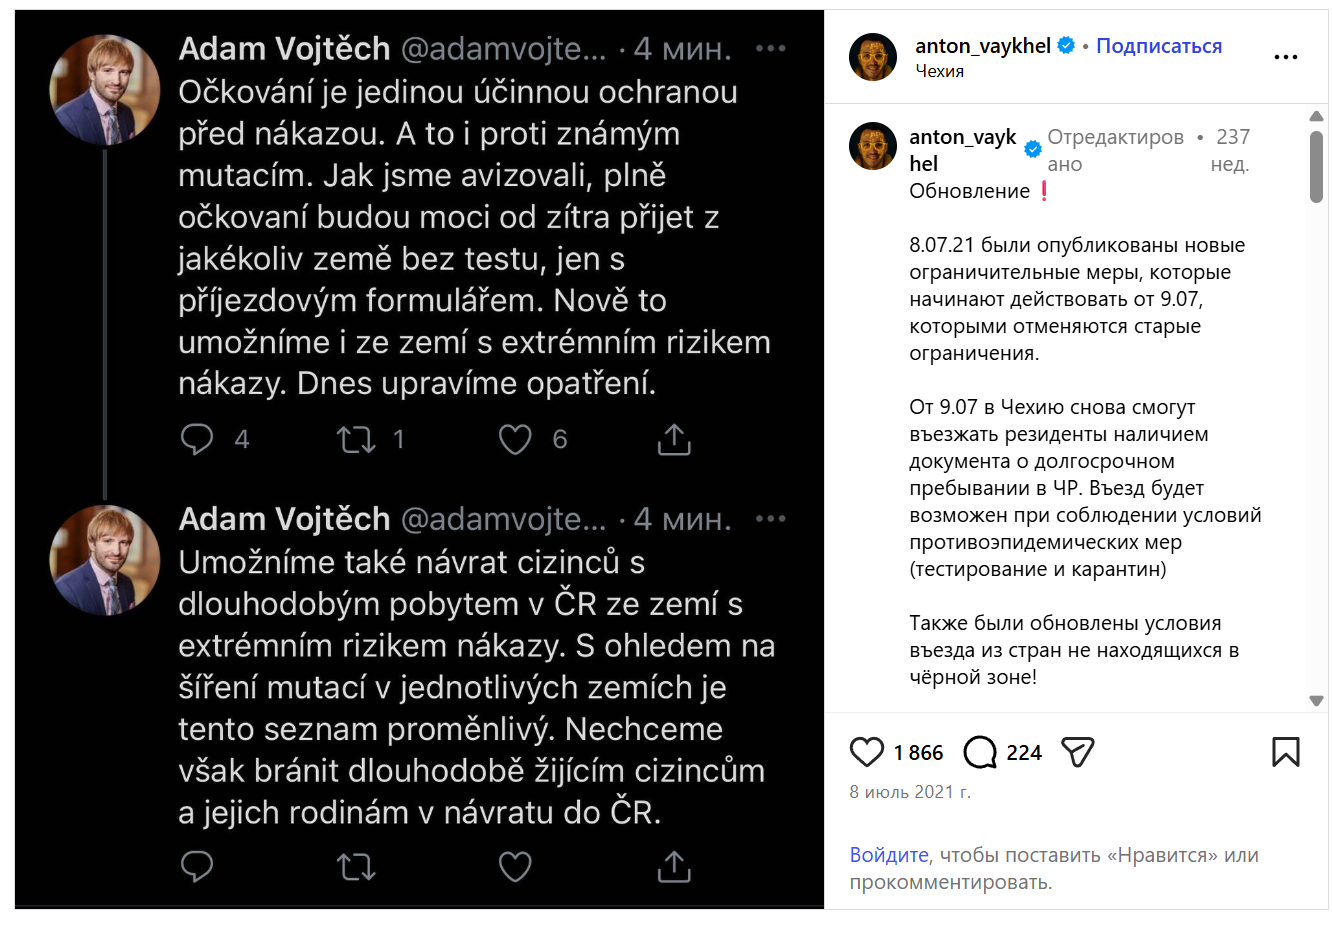Image resolution: width=1332 pixels, height=934 pixels.
Task: Like the first tweet with 6 likes
Action: coord(515,439)
